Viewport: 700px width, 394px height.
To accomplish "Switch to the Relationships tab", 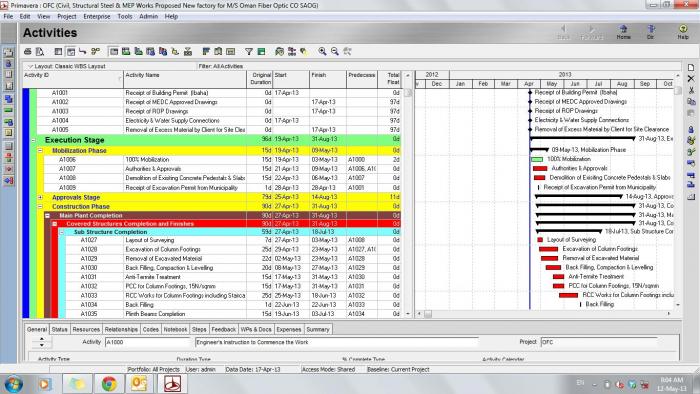I will click(x=121, y=329).
